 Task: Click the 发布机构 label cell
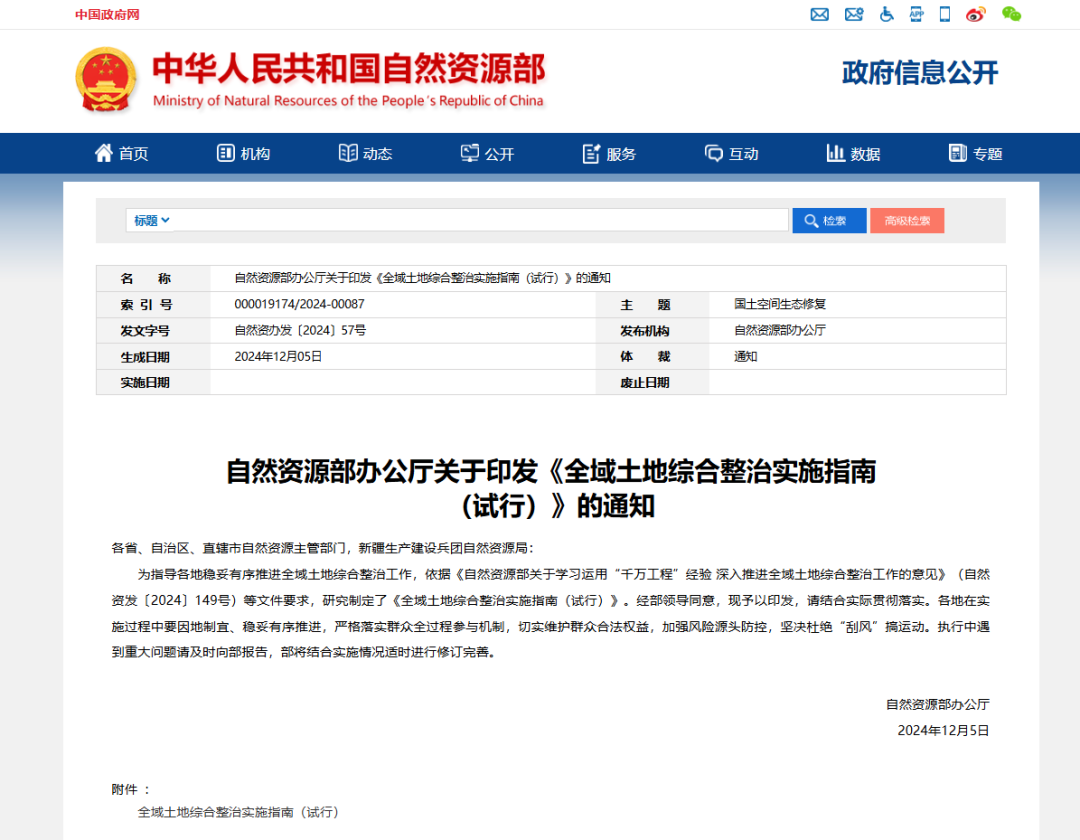click(652, 330)
